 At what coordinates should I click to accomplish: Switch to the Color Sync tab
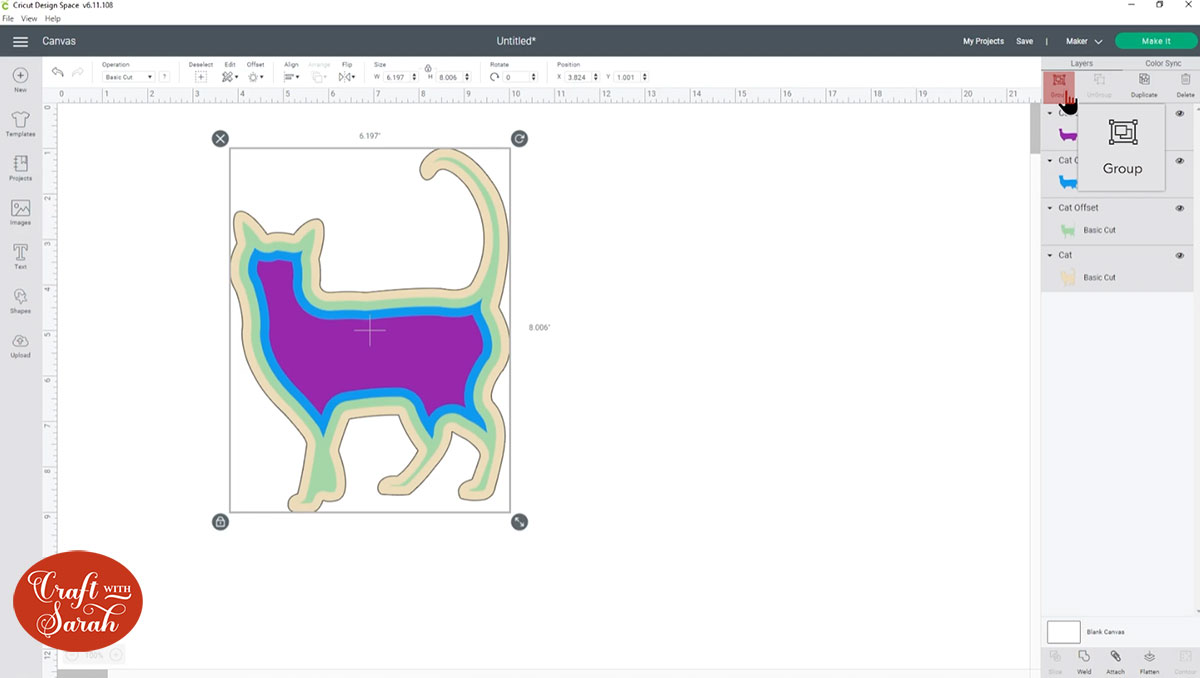point(1163,63)
